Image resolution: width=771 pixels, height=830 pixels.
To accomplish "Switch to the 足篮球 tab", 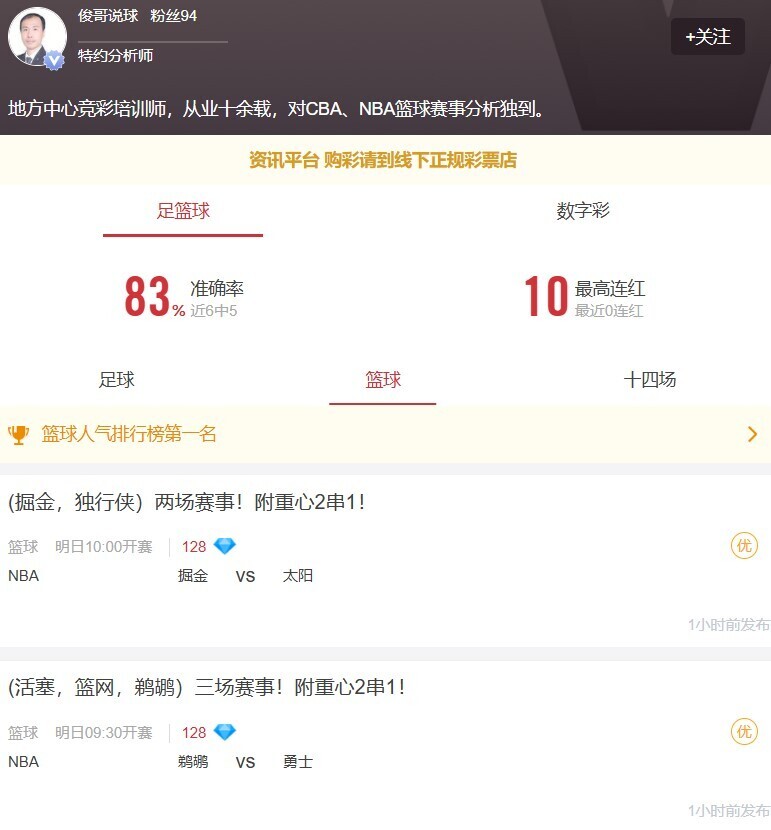I will point(183,211).
